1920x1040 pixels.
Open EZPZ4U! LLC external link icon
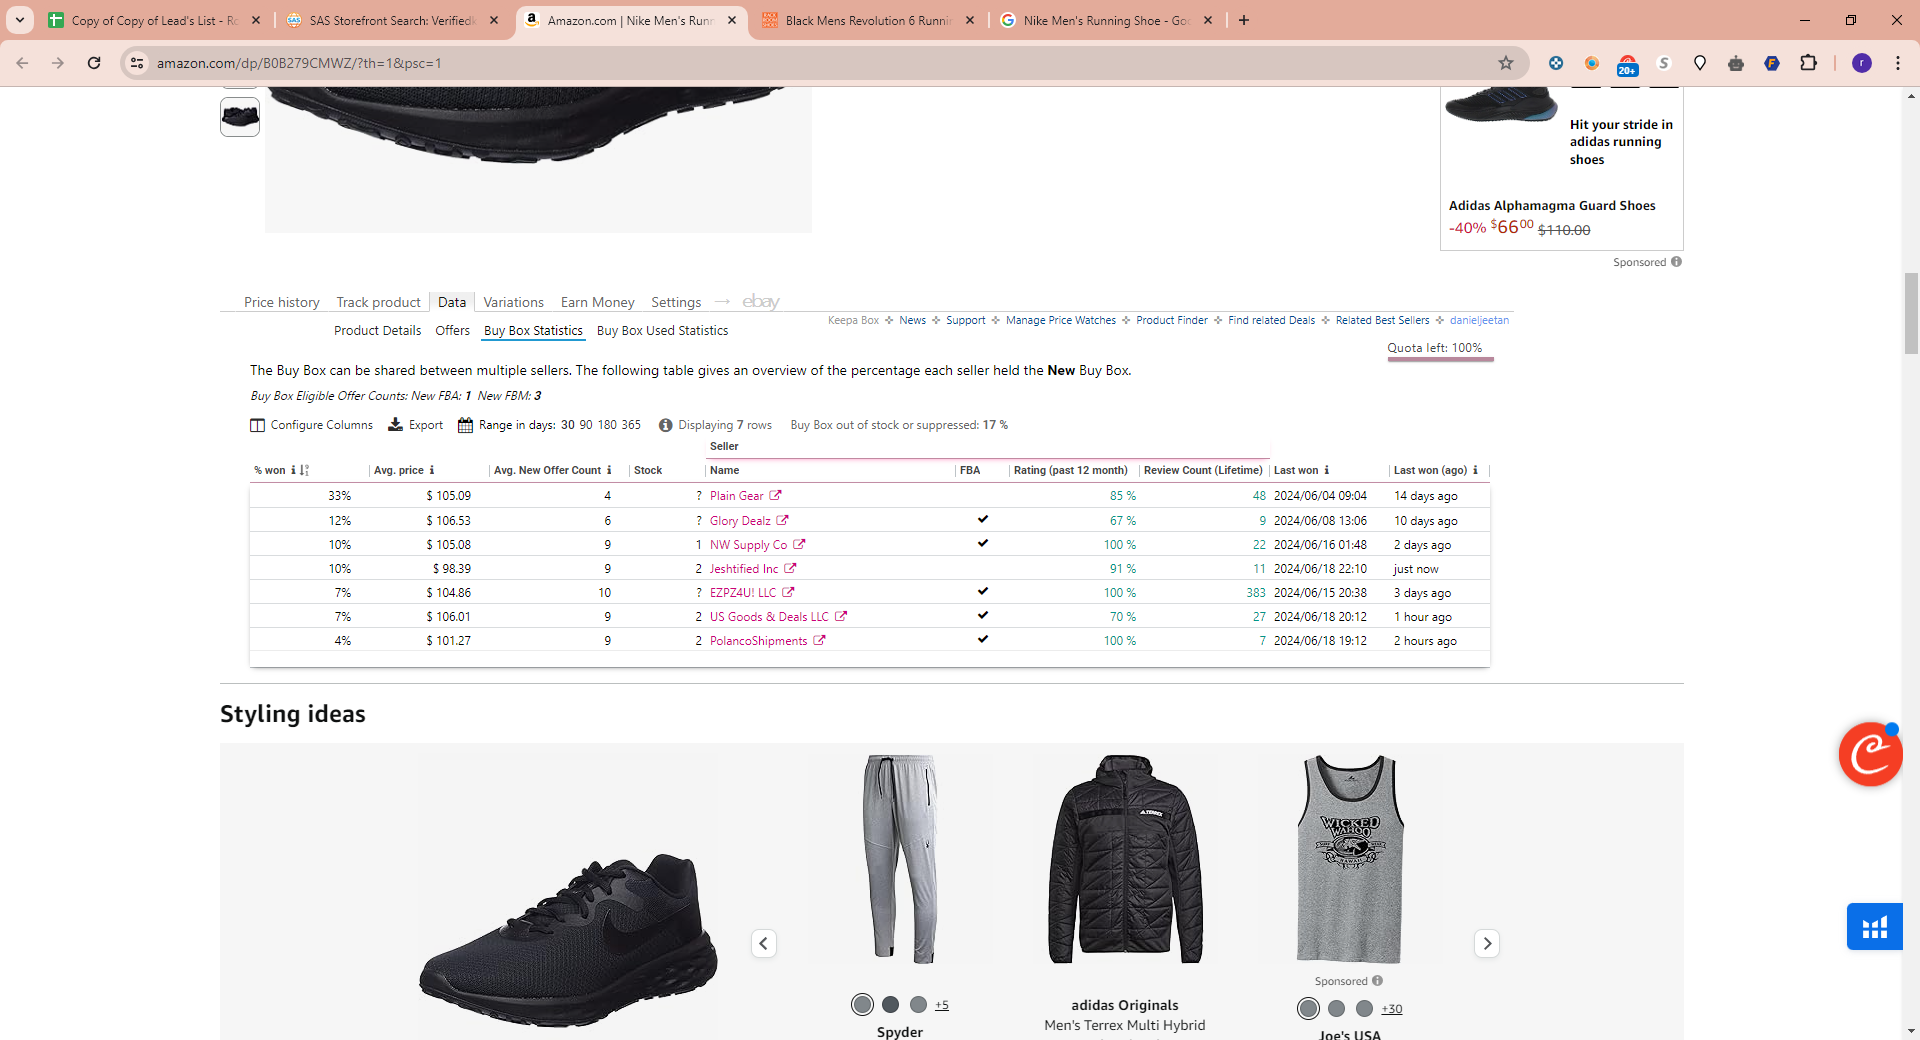[x=788, y=592]
